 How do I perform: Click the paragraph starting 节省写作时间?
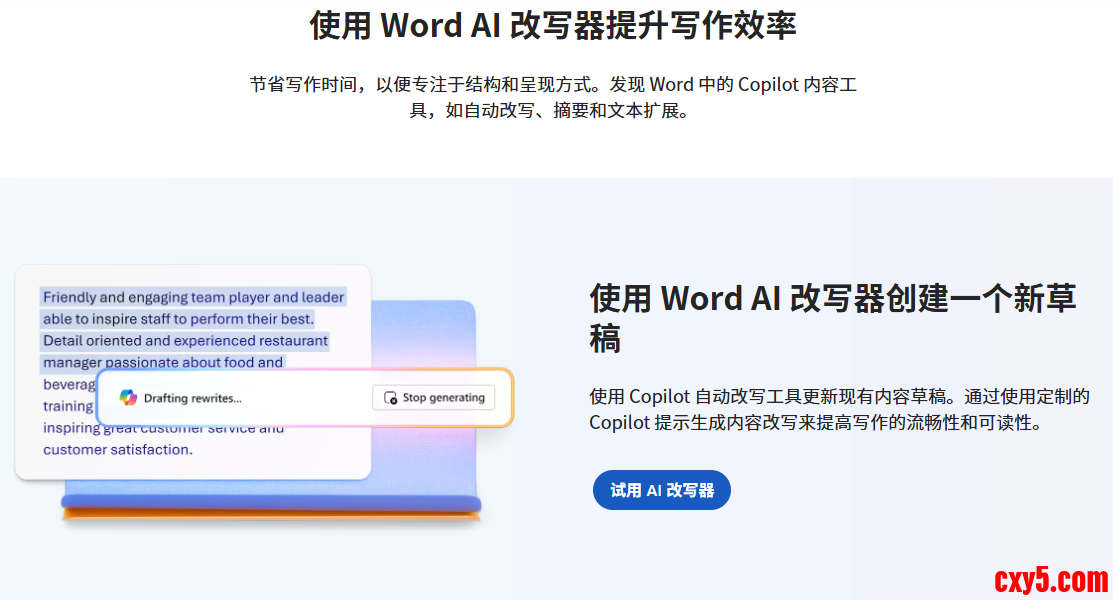553,97
